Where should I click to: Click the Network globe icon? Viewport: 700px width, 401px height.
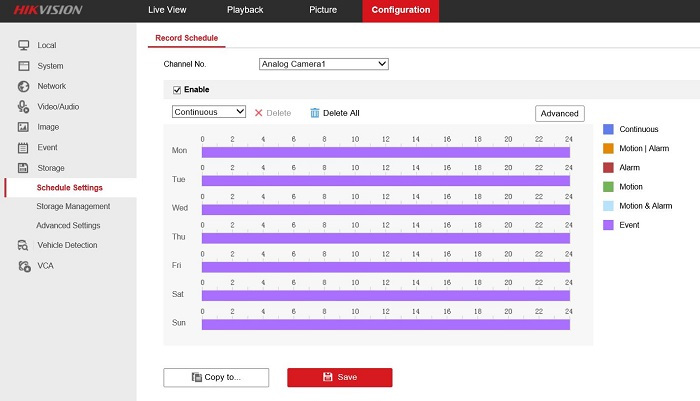[22, 86]
